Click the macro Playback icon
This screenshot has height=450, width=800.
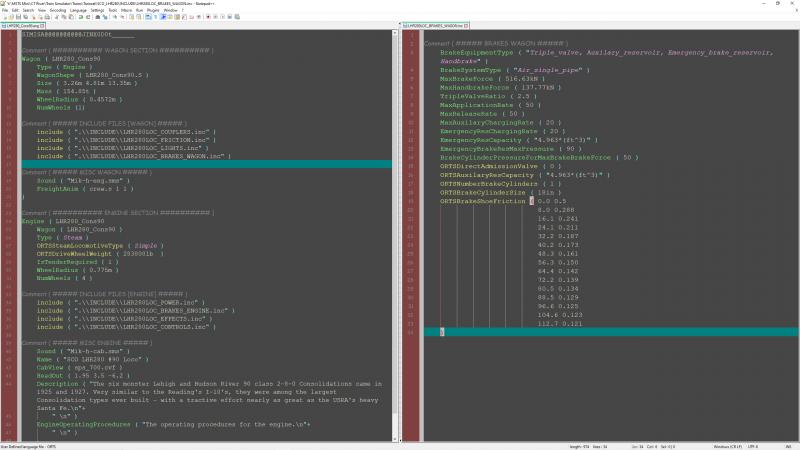222,17
